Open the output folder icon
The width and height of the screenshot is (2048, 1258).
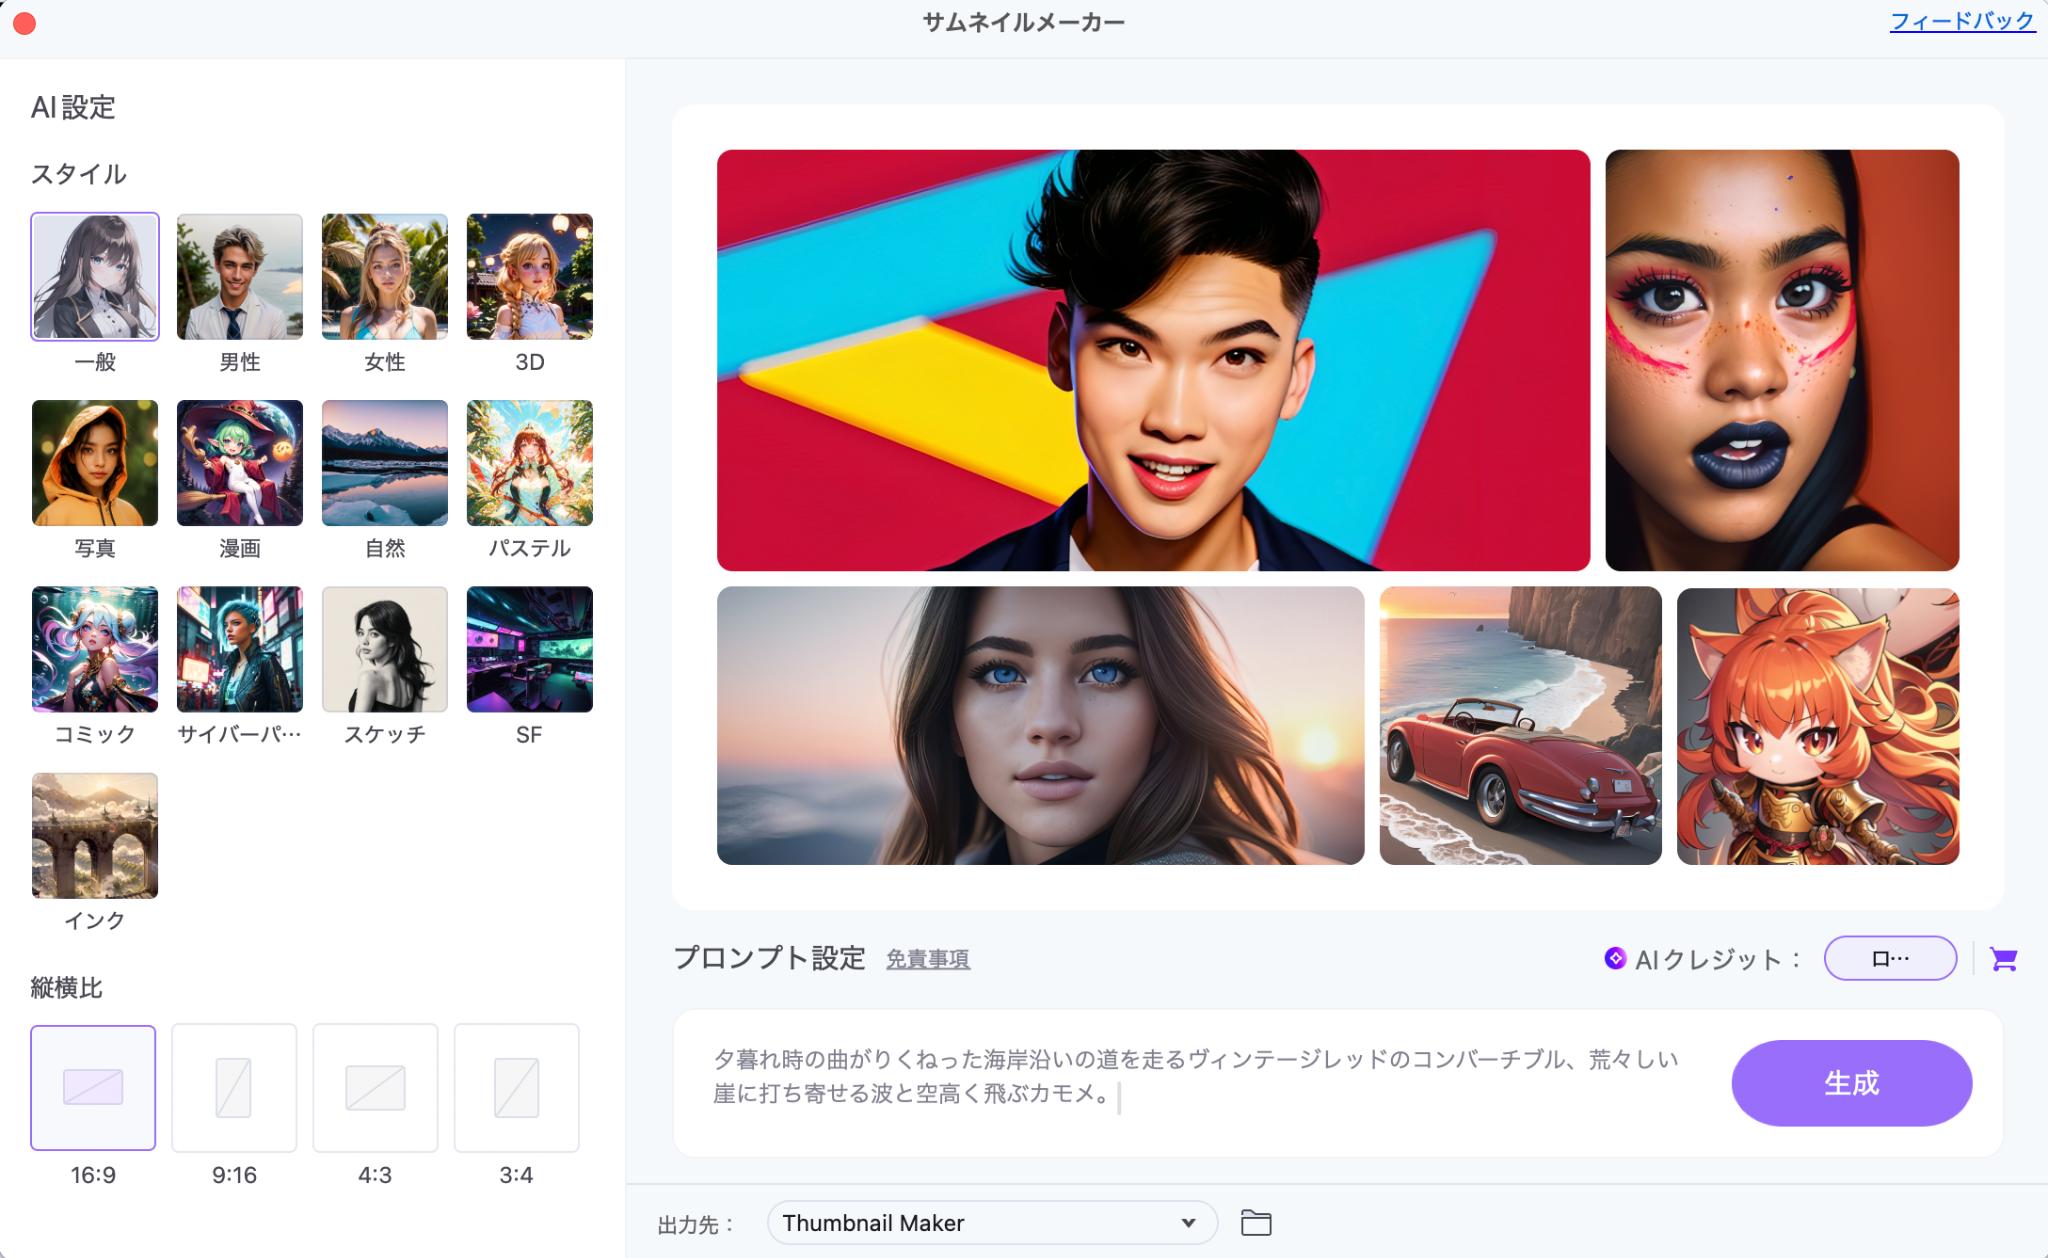click(1256, 1222)
